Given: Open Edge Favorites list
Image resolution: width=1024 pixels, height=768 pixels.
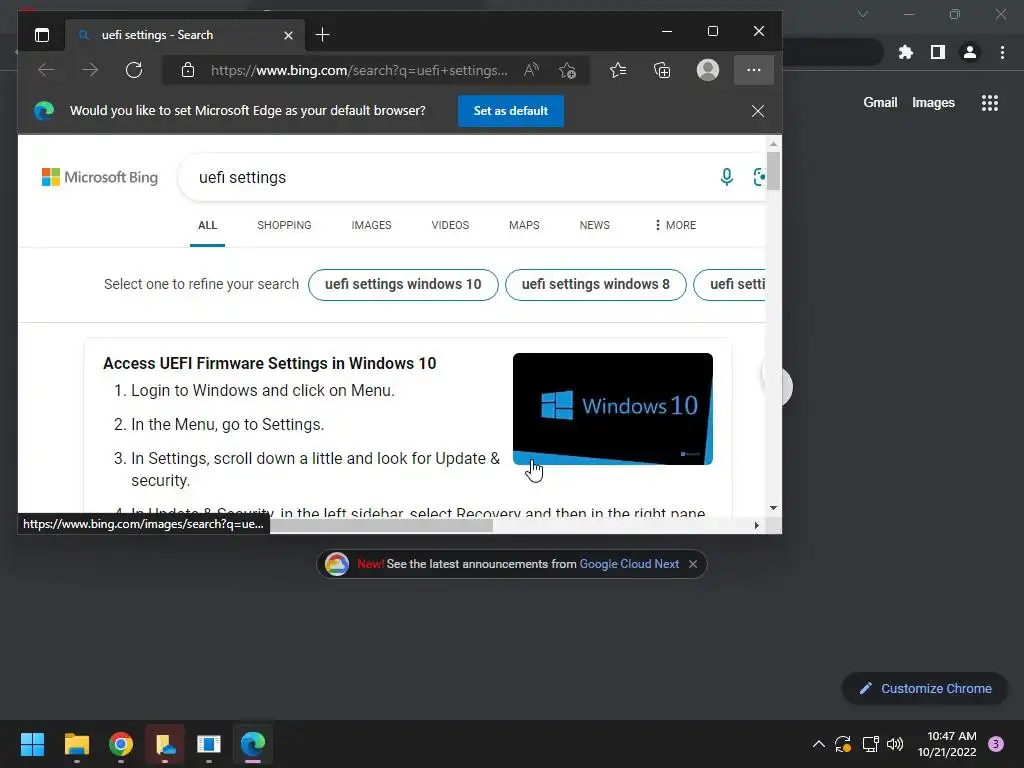Looking at the screenshot, I should coord(618,70).
